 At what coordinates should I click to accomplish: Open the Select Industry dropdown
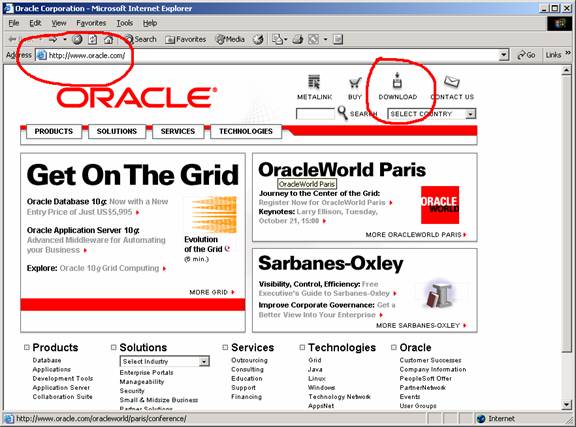(x=165, y=361)
